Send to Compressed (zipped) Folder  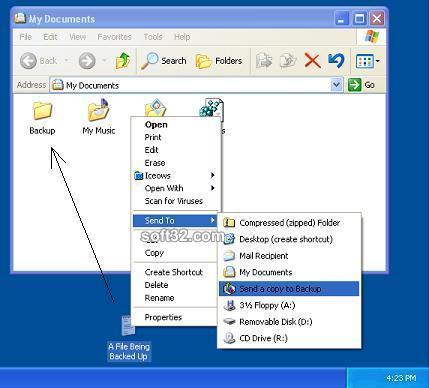[289, 223]
